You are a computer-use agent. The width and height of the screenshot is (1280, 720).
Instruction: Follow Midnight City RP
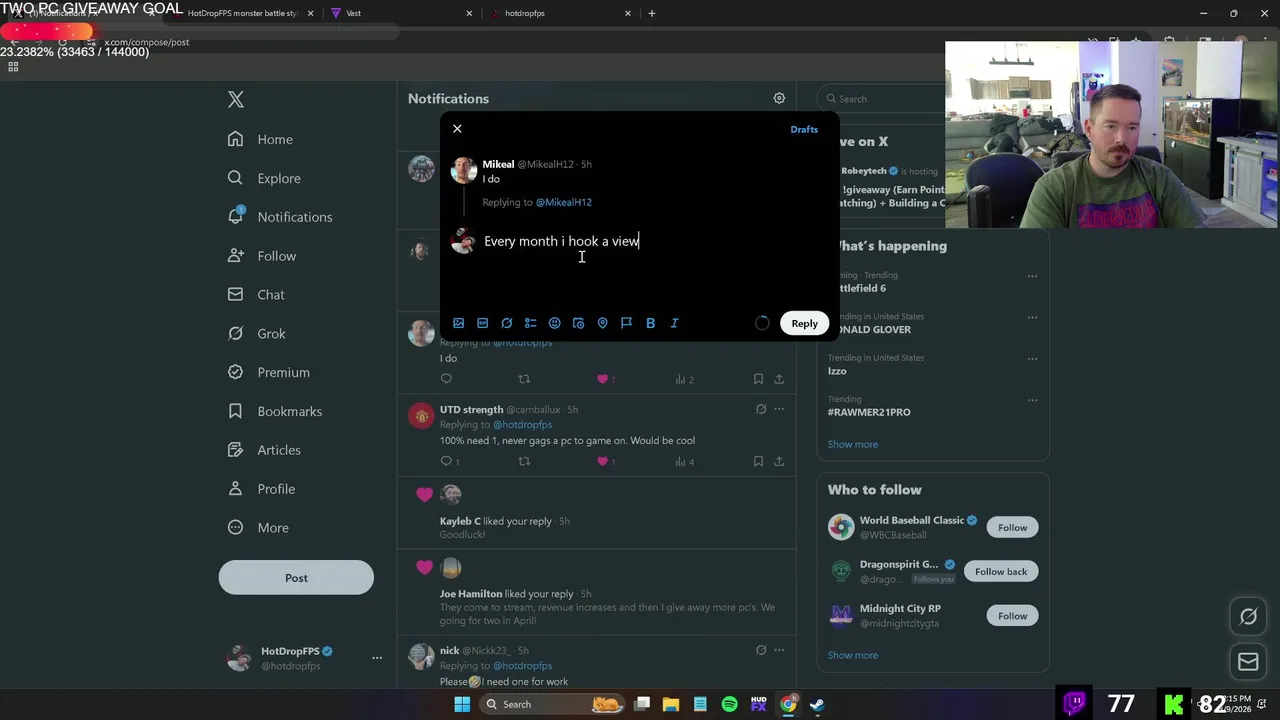(1012, 615)
